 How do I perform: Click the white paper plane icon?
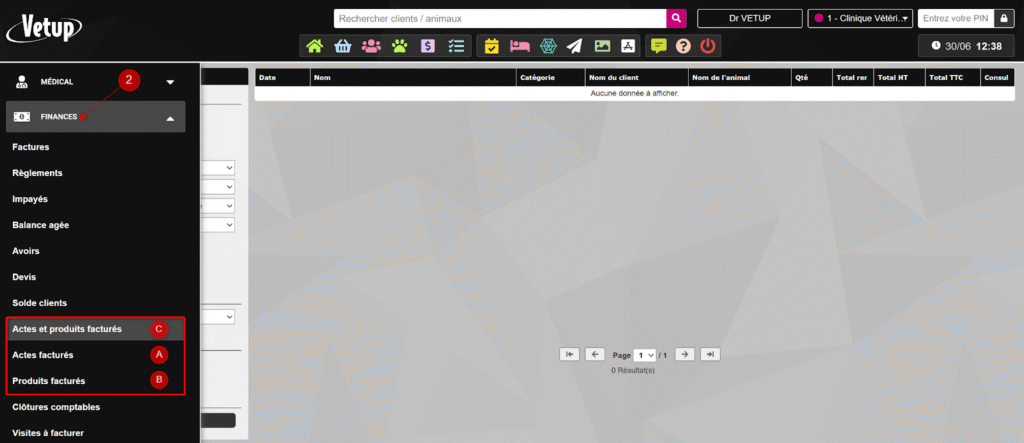574,46
